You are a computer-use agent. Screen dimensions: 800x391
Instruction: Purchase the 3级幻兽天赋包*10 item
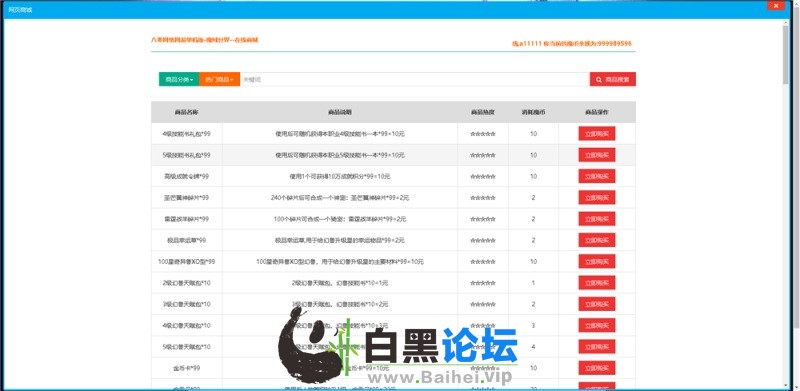(x=596, y=304)
